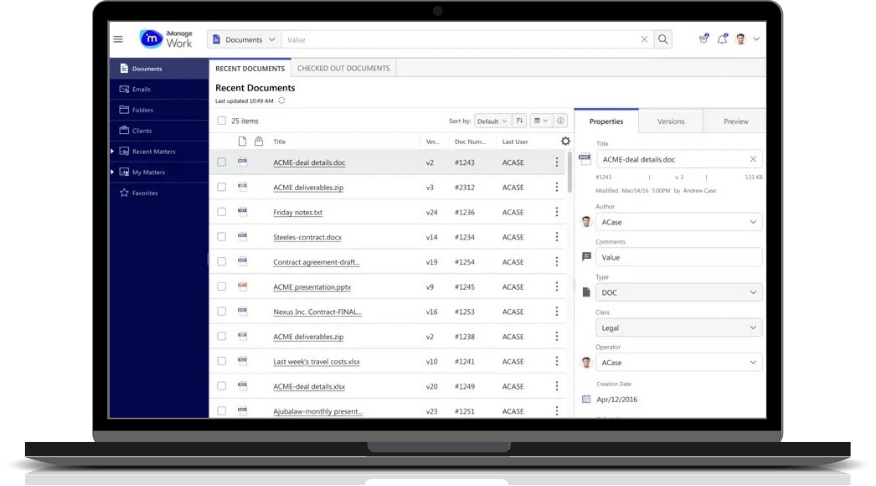Open the view layout dropdown icon
The image size is (876, 486).
540,121
